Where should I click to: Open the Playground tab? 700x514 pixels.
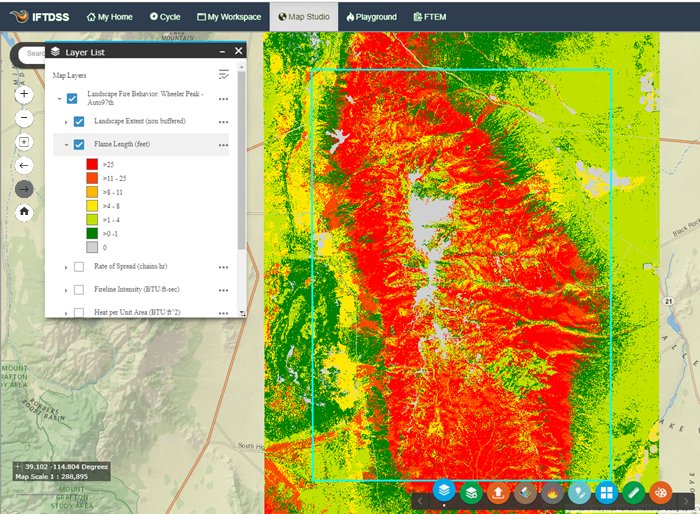coord(372,17)
